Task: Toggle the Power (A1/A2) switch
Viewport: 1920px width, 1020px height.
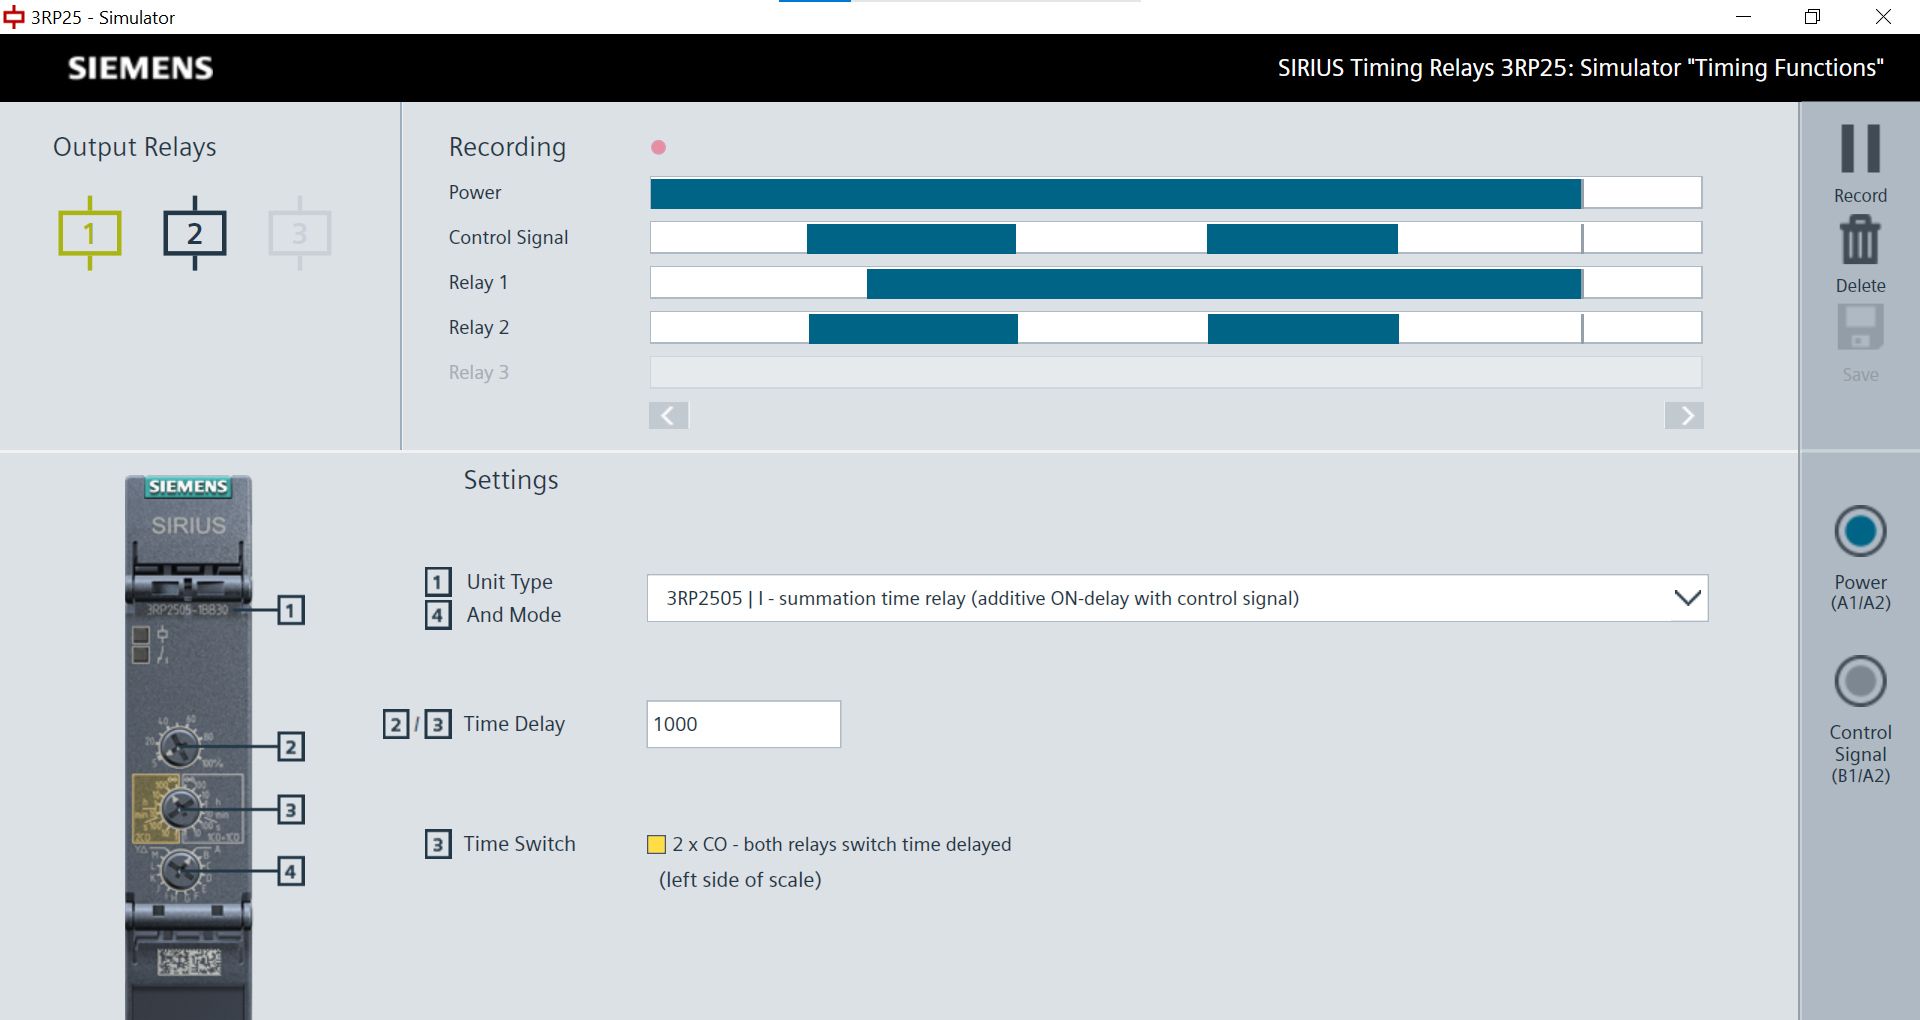Action: [x=1860, y=531]
